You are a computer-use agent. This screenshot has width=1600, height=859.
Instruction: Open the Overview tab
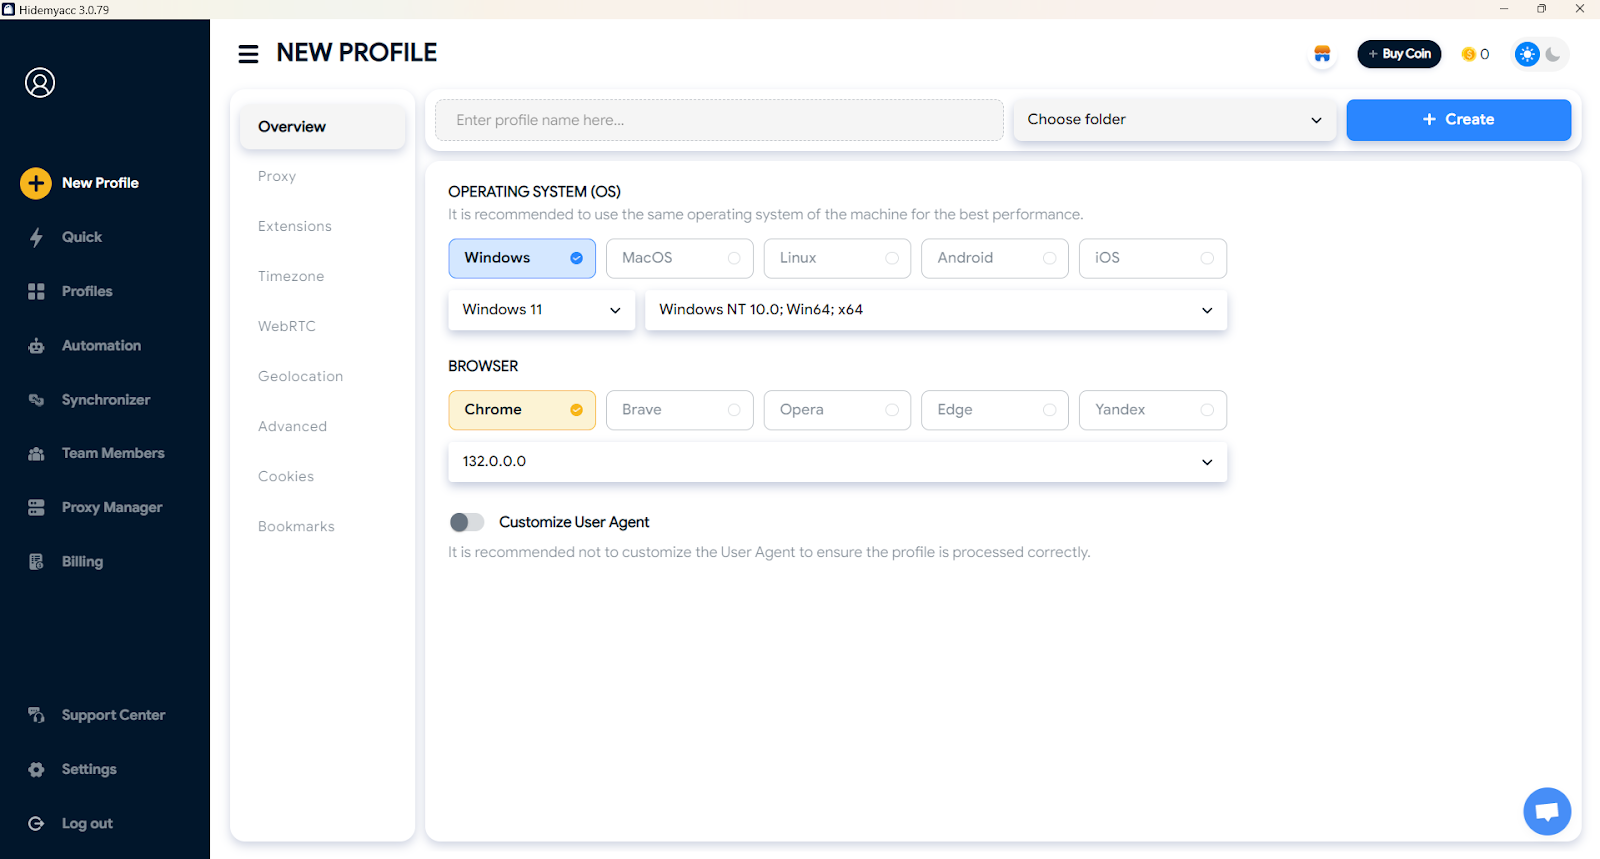click(322, 127)
